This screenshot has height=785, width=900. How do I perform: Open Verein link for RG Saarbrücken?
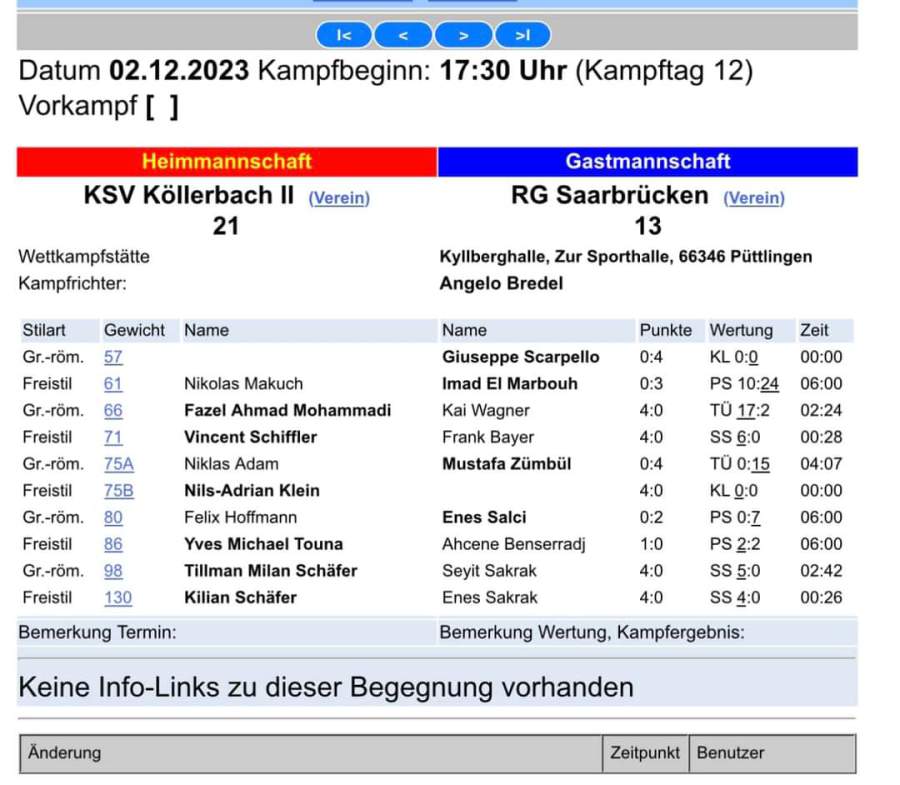(754, 198)
